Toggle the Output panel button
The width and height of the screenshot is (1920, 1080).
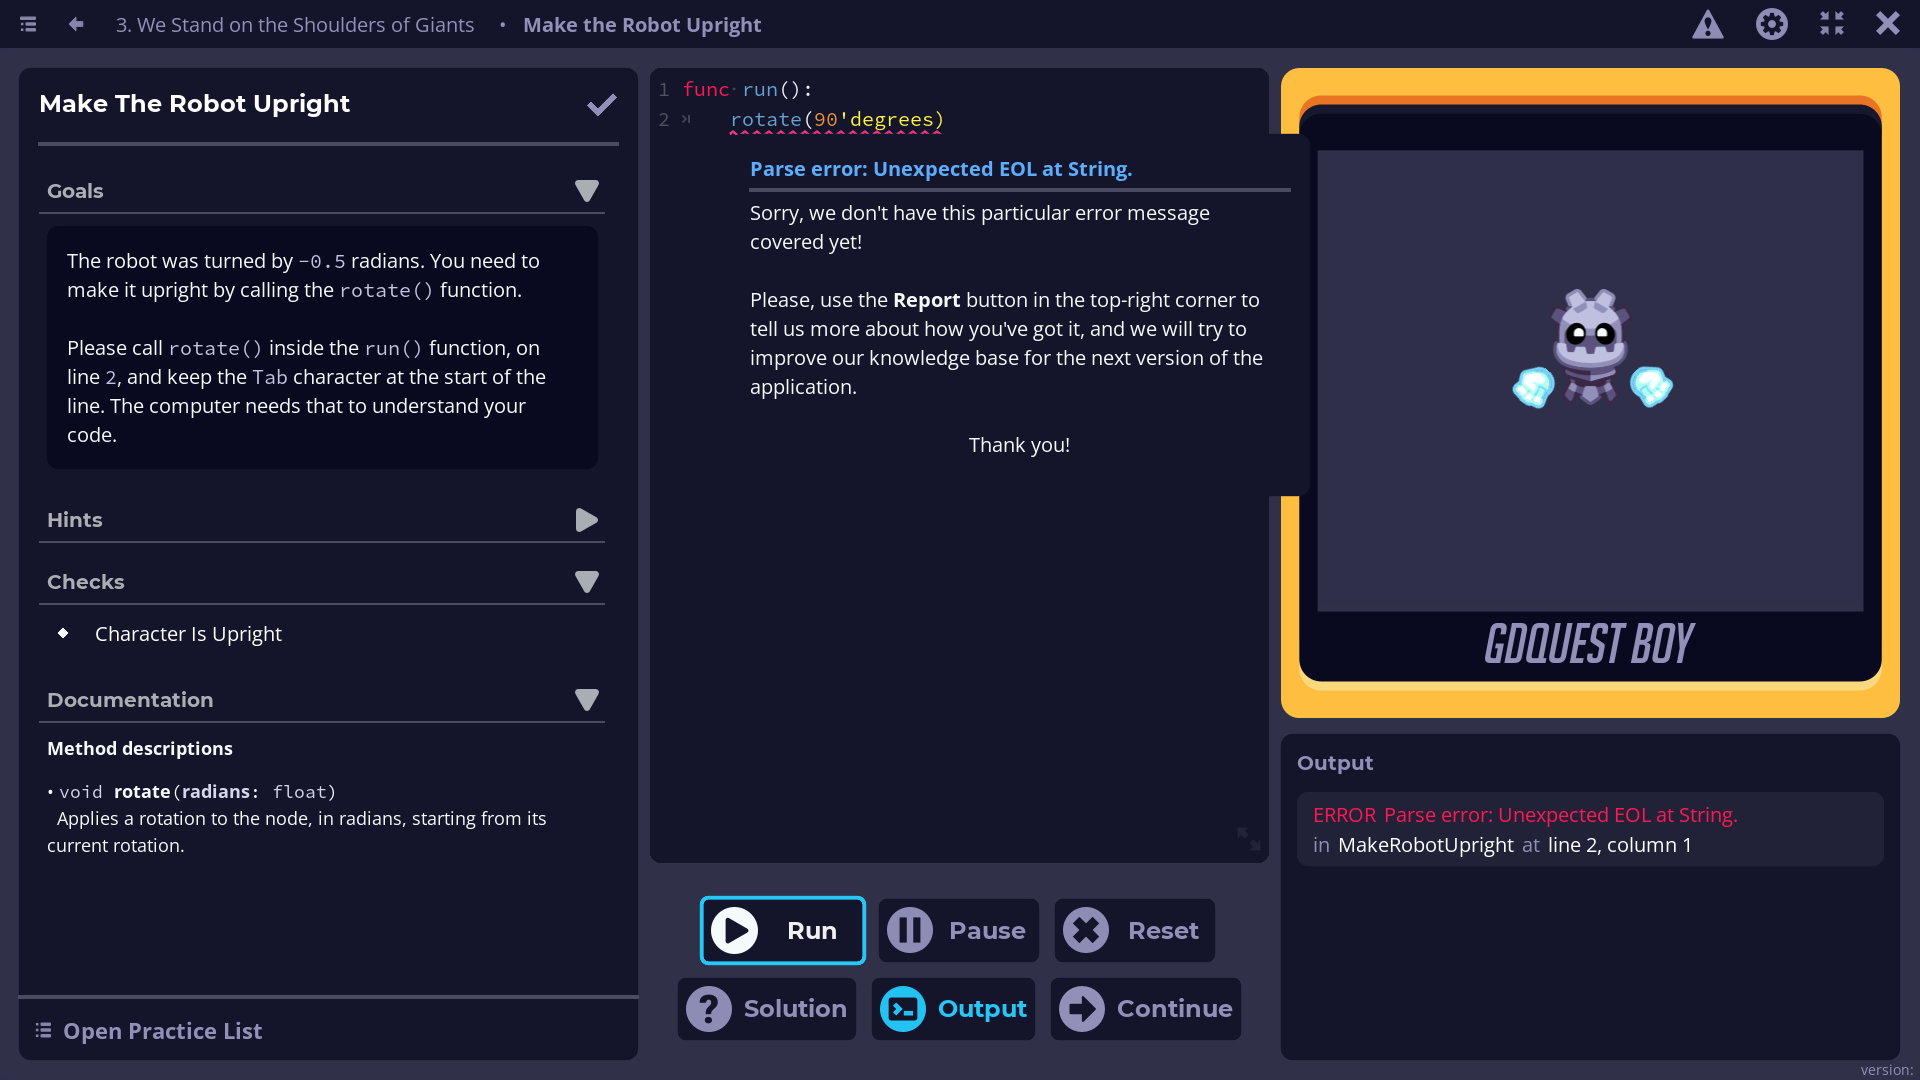(x=953, y=1009)
